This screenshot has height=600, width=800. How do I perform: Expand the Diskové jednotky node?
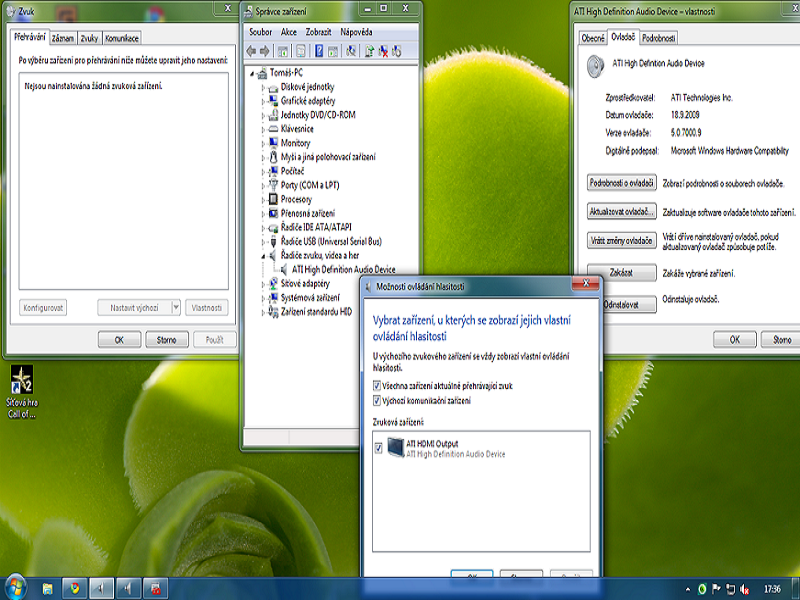(x=263, y=88)
